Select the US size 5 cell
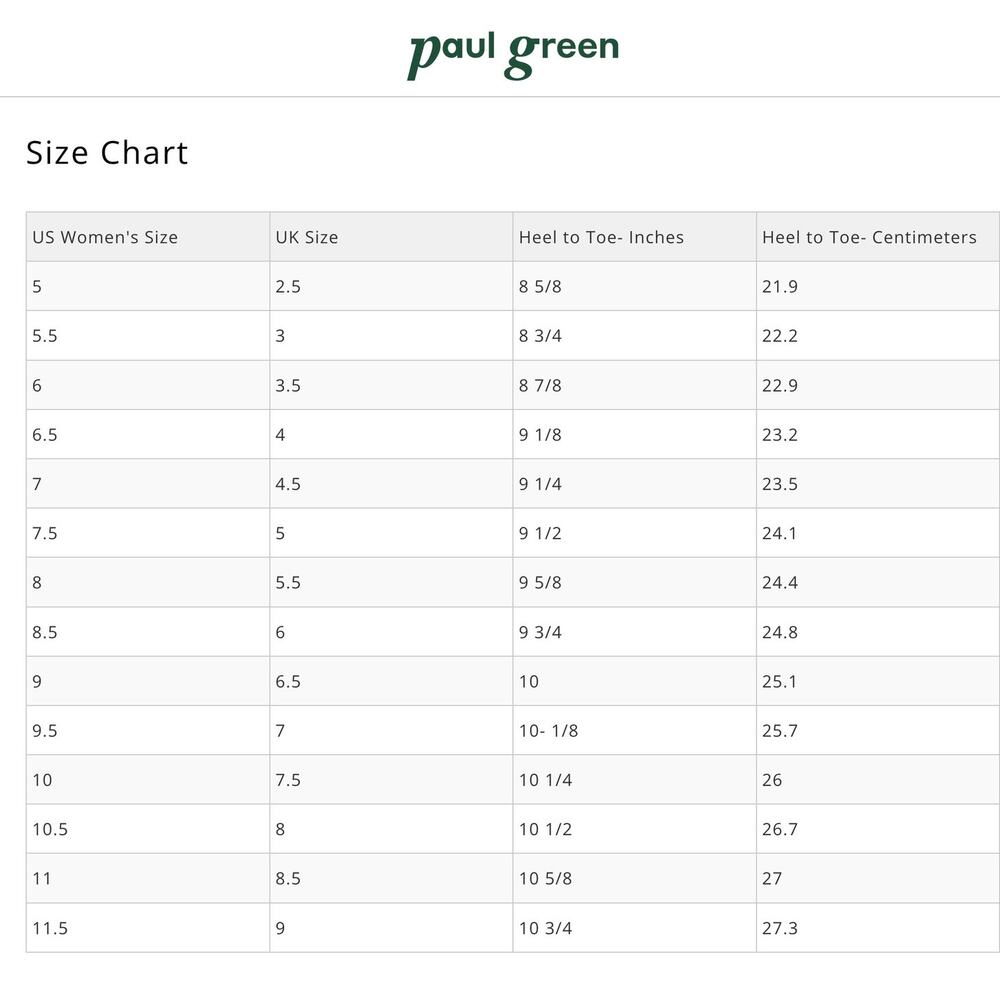Image resolution: width=1000 pixels, height=1000 pixels. 148,286
